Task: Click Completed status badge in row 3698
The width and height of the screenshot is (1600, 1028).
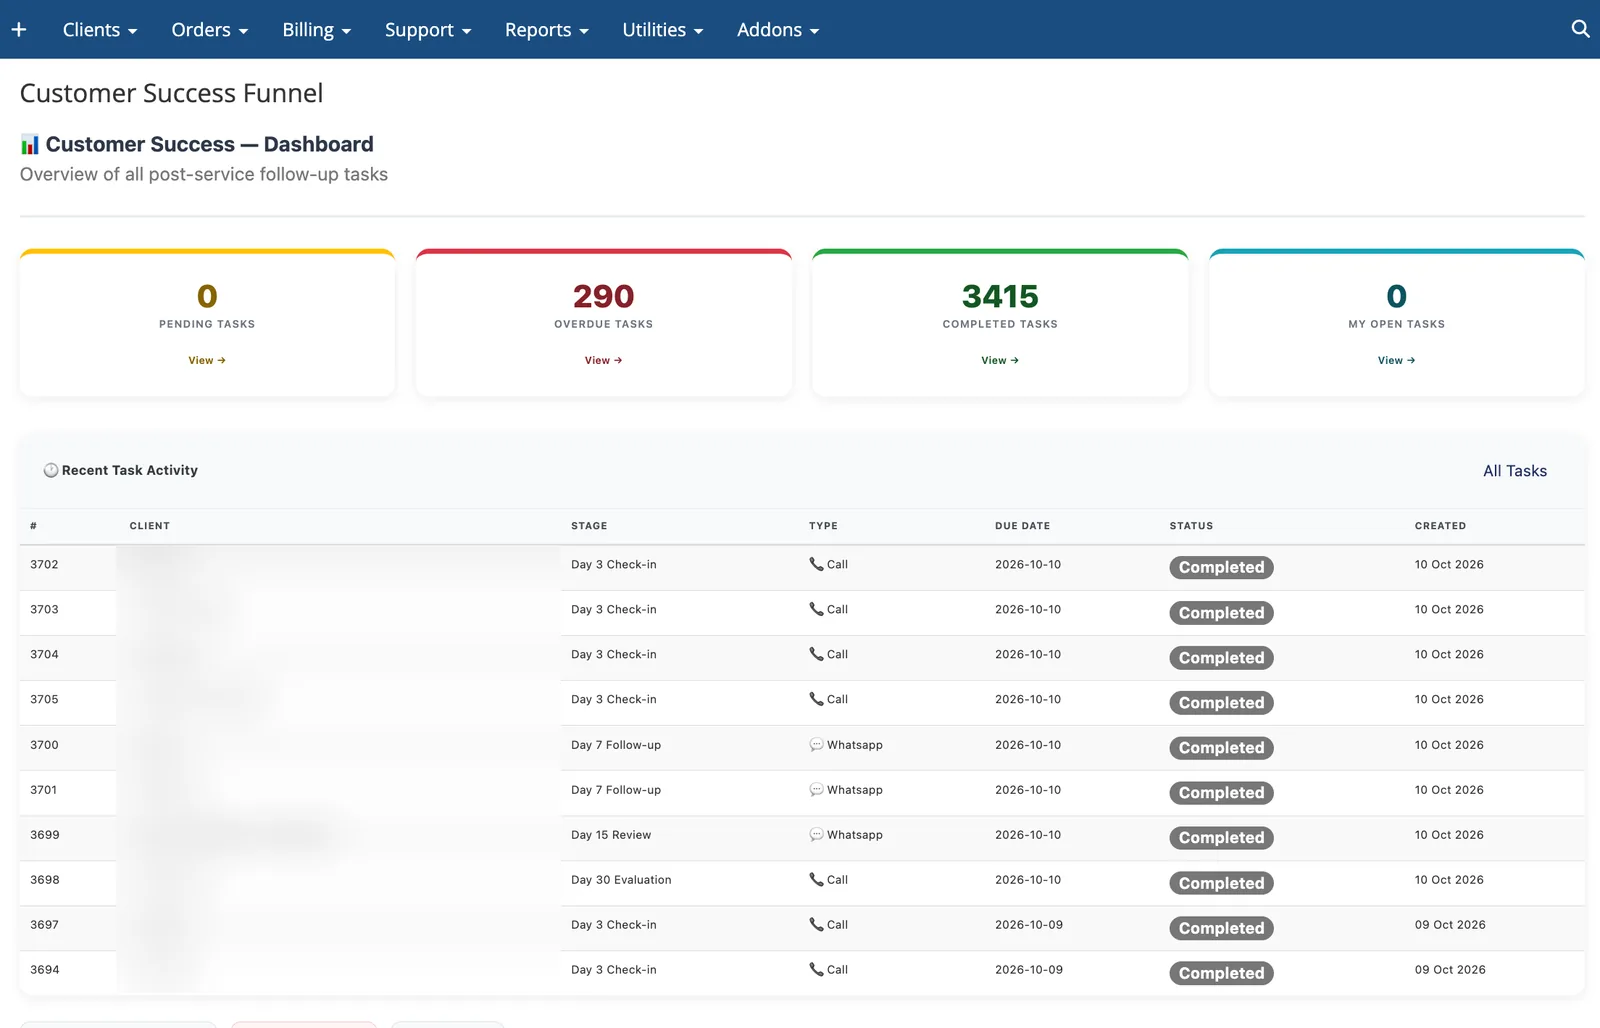Action: [1221, 883]
